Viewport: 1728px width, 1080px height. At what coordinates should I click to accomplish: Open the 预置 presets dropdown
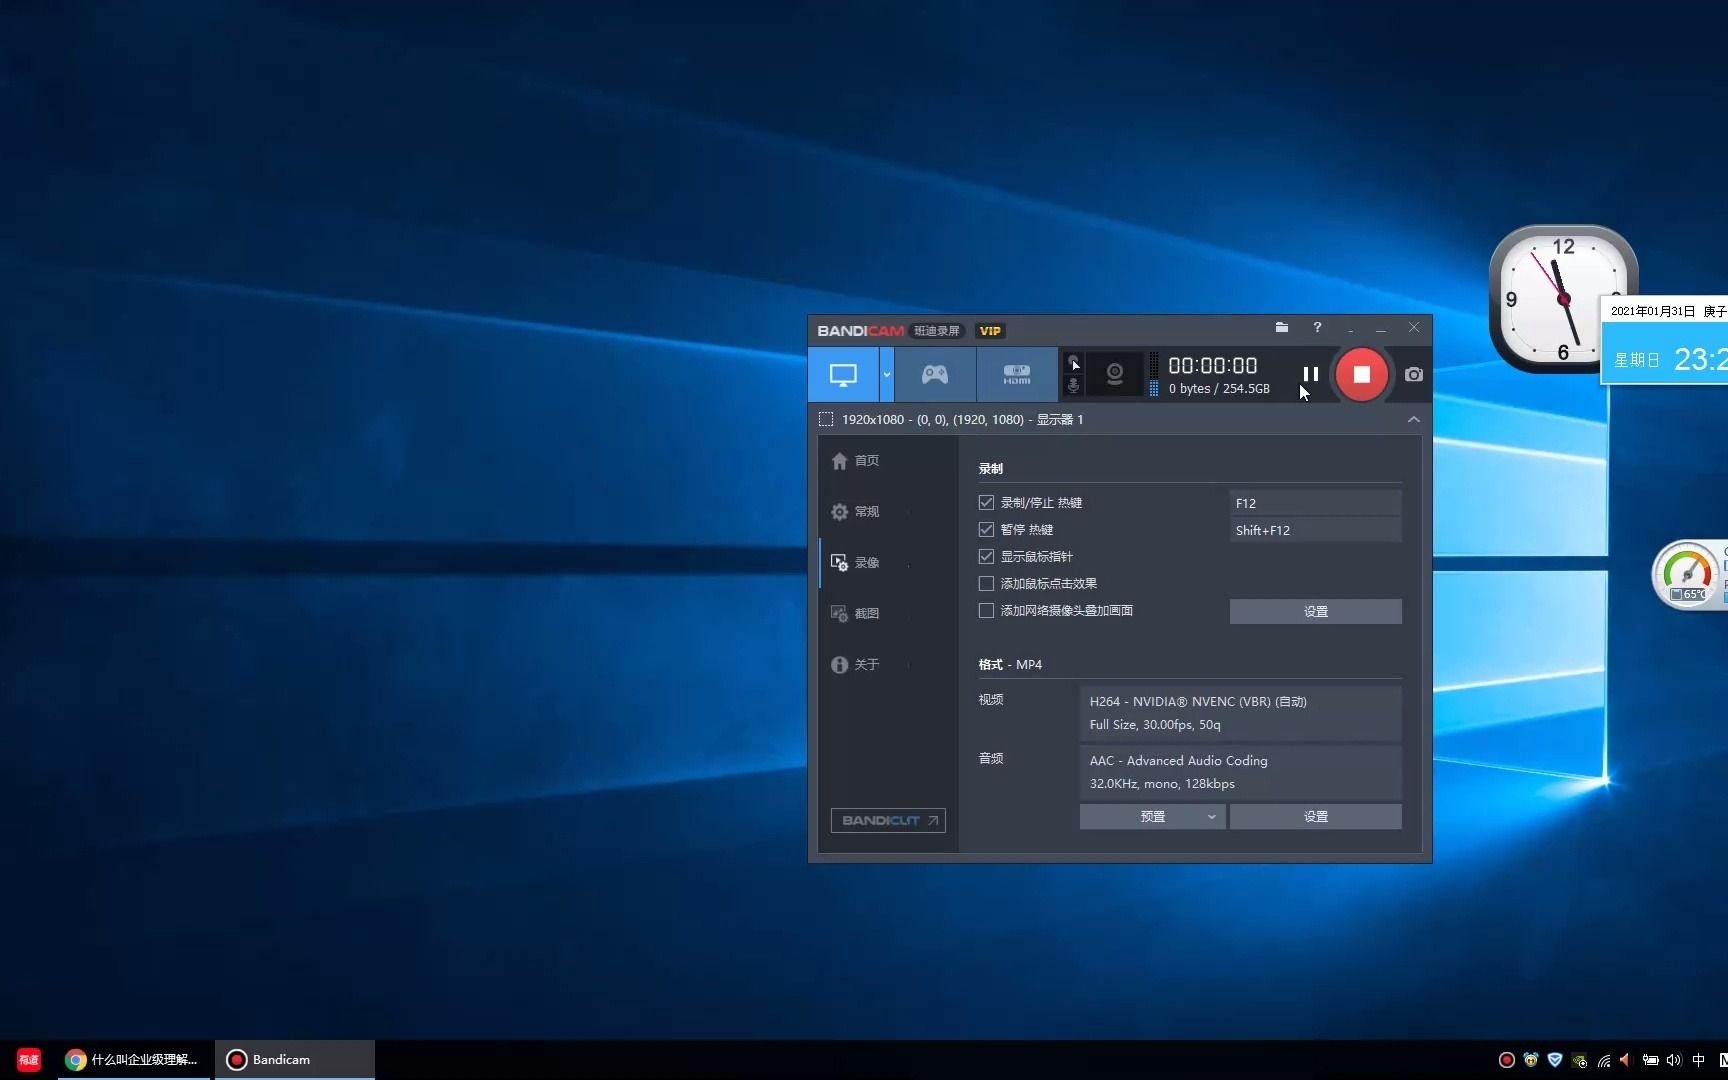pyautogui.click(x=1152, y=817)
